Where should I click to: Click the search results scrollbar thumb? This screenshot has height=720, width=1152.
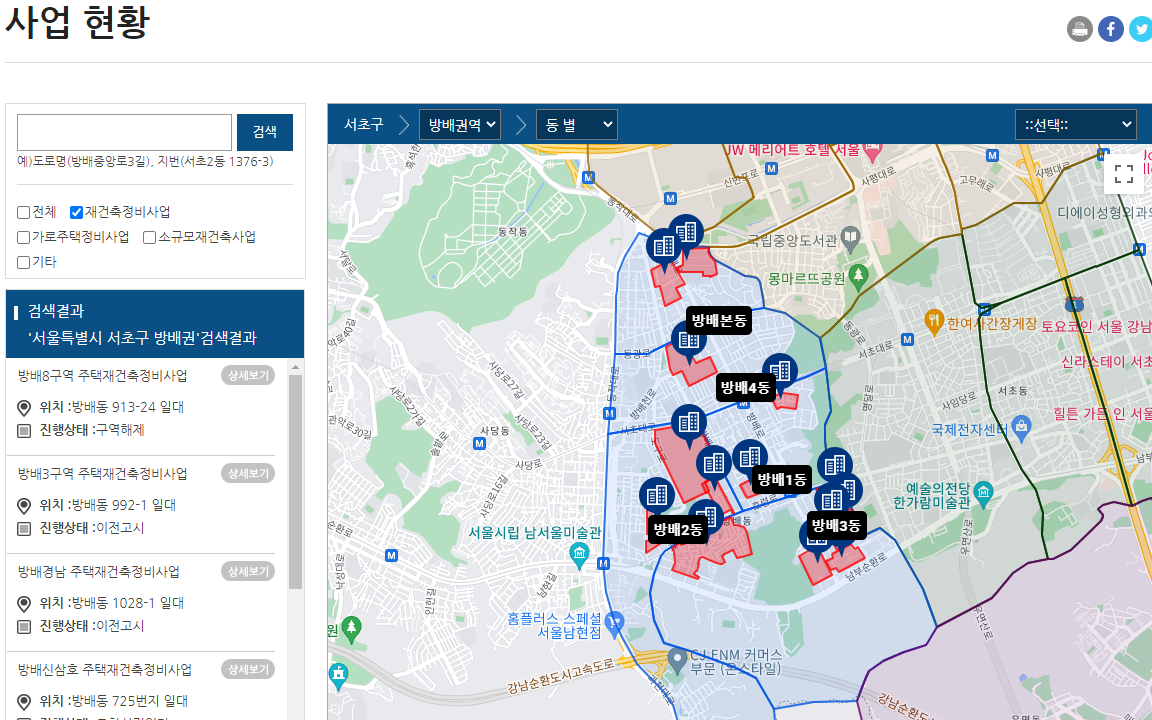click(x=295, y=482)
